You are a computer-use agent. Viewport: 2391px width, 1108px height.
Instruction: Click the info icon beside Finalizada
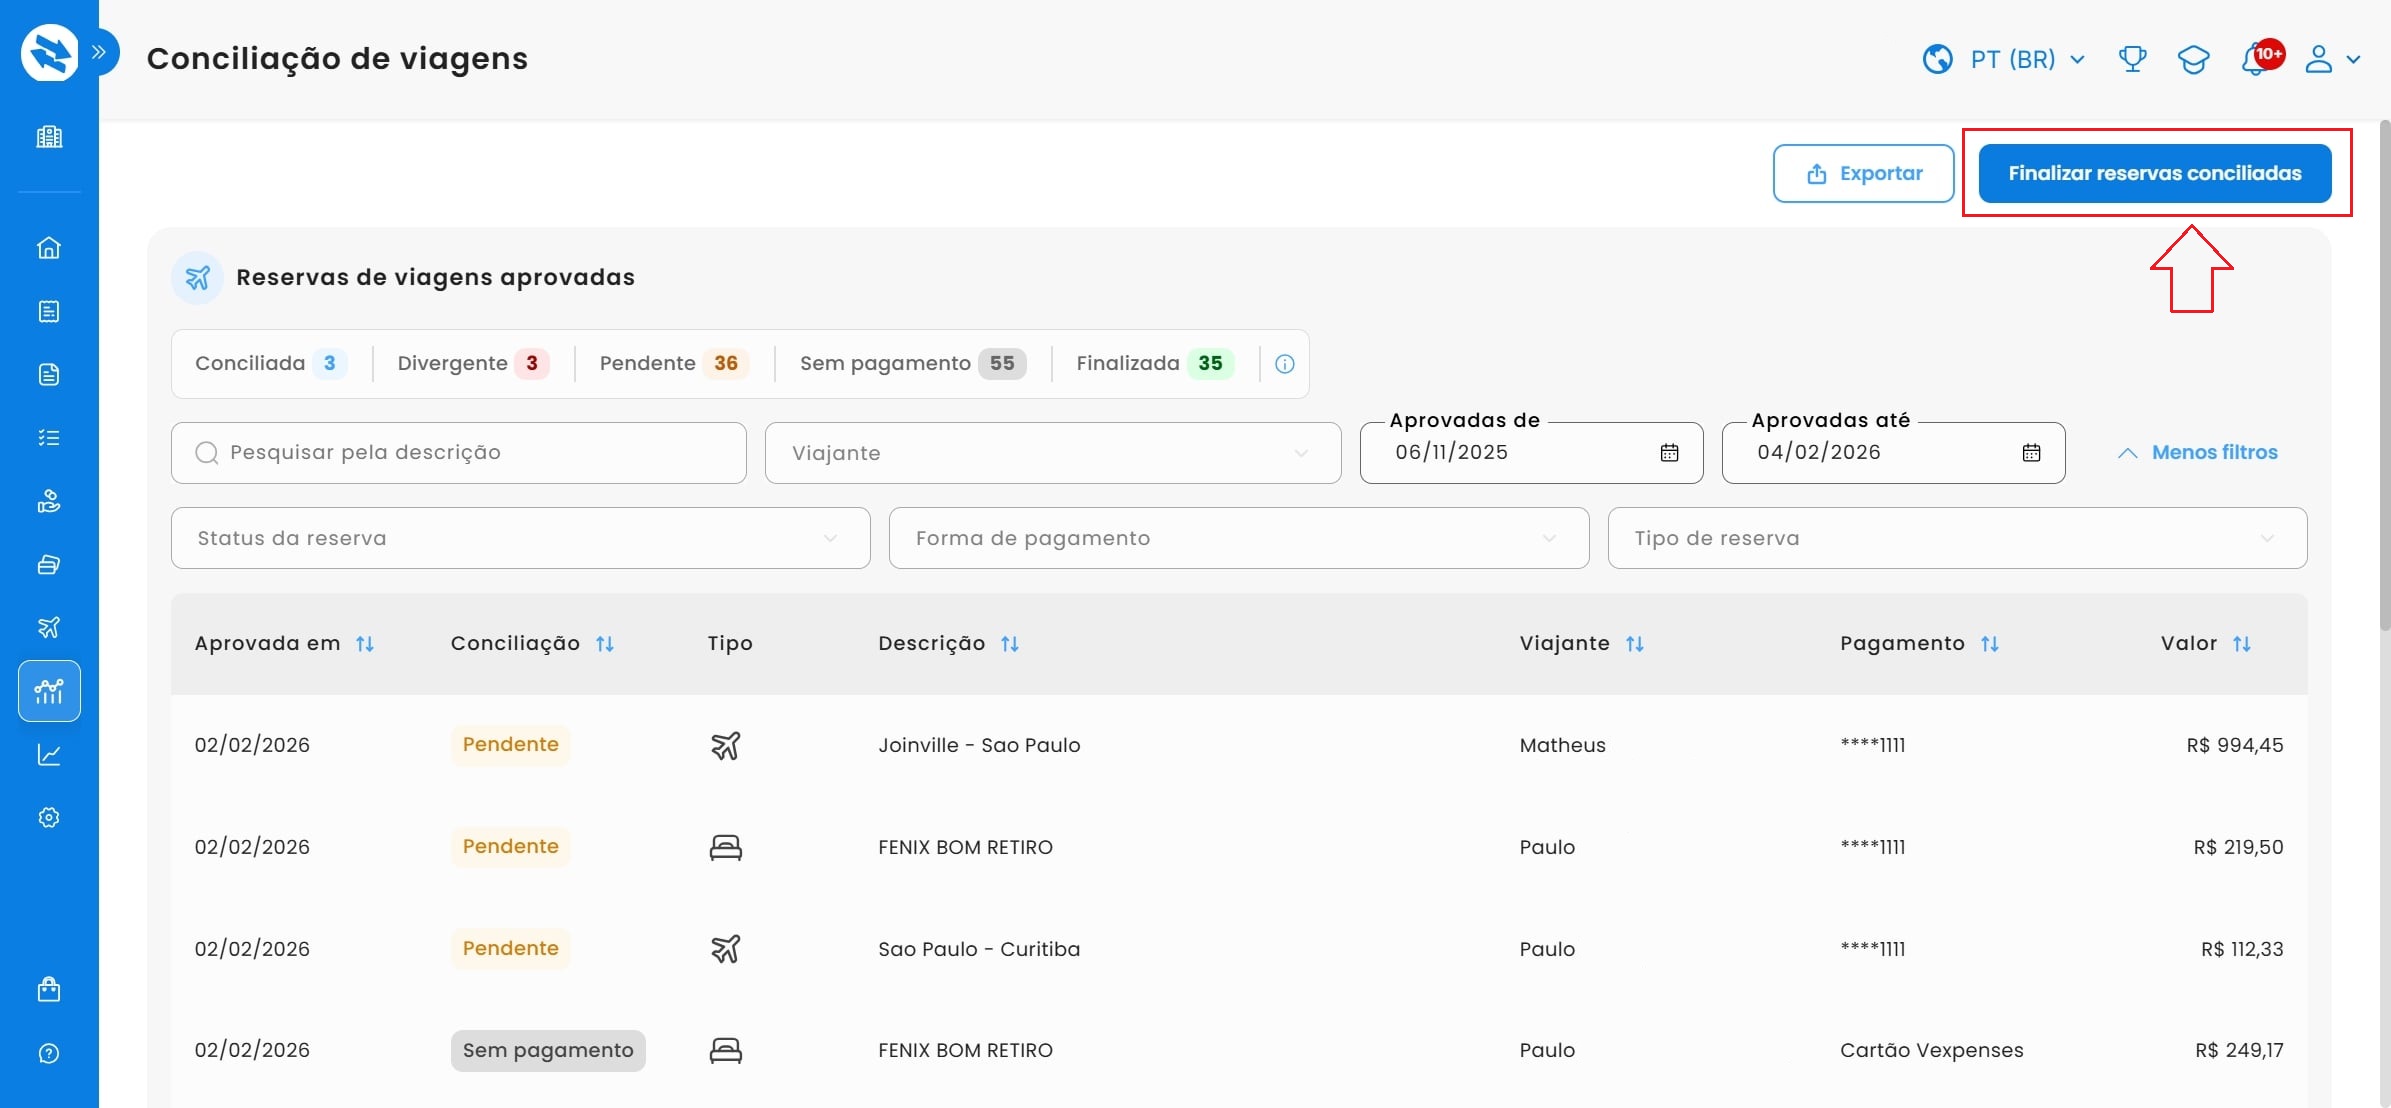point(1285,364)
